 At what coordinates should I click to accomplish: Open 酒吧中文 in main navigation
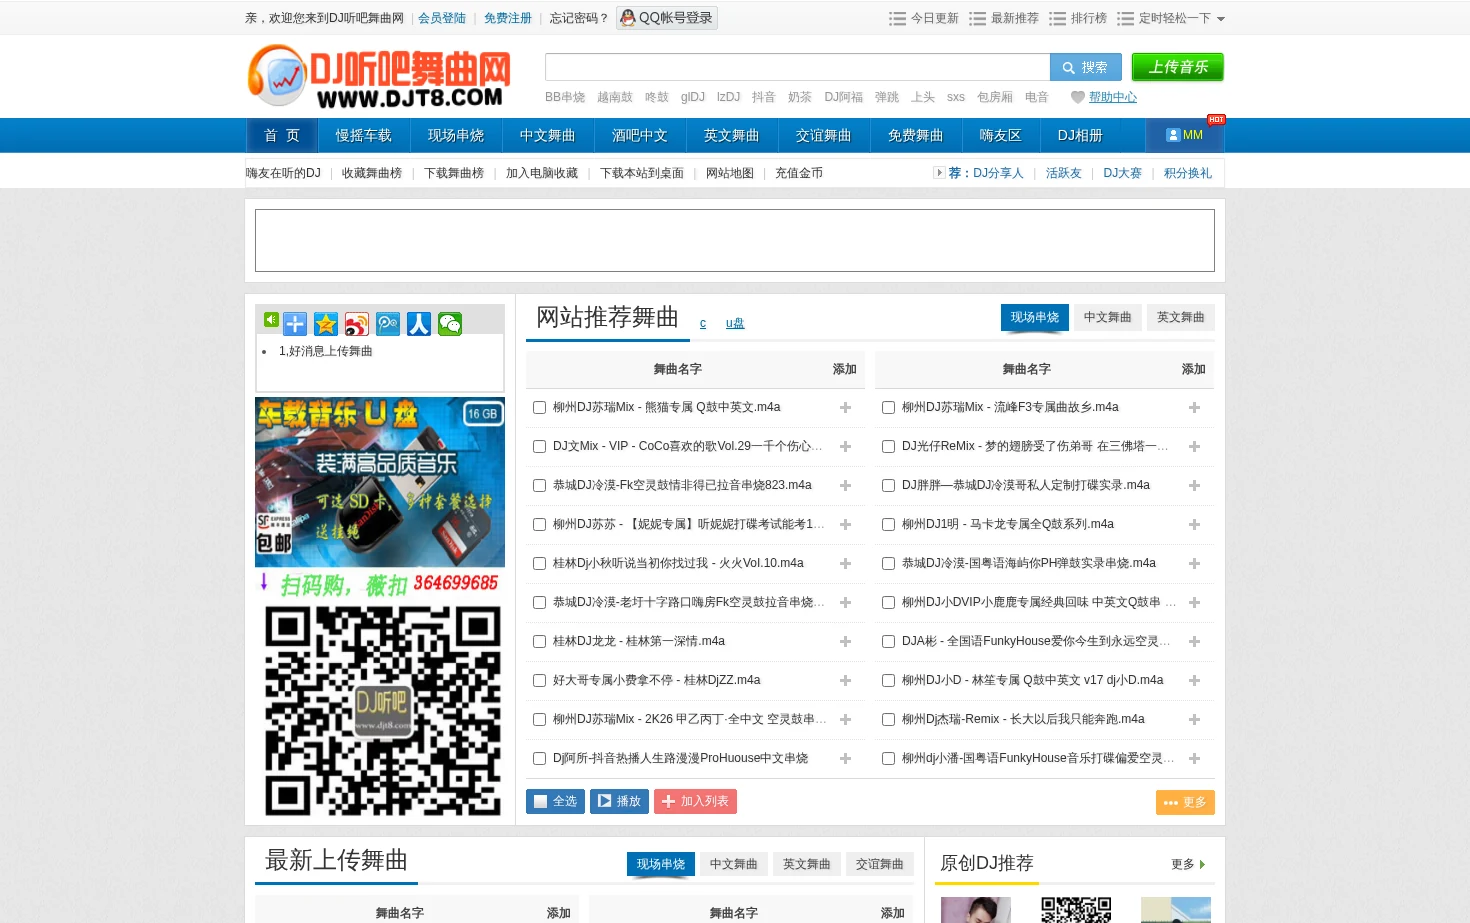[639, 135]
